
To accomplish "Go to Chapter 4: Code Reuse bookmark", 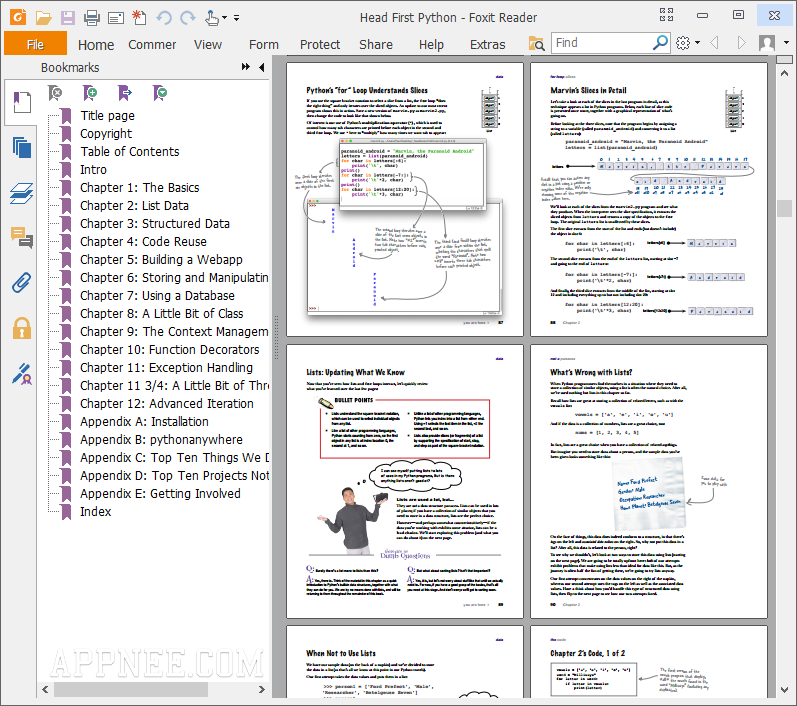I will (143, 241).
